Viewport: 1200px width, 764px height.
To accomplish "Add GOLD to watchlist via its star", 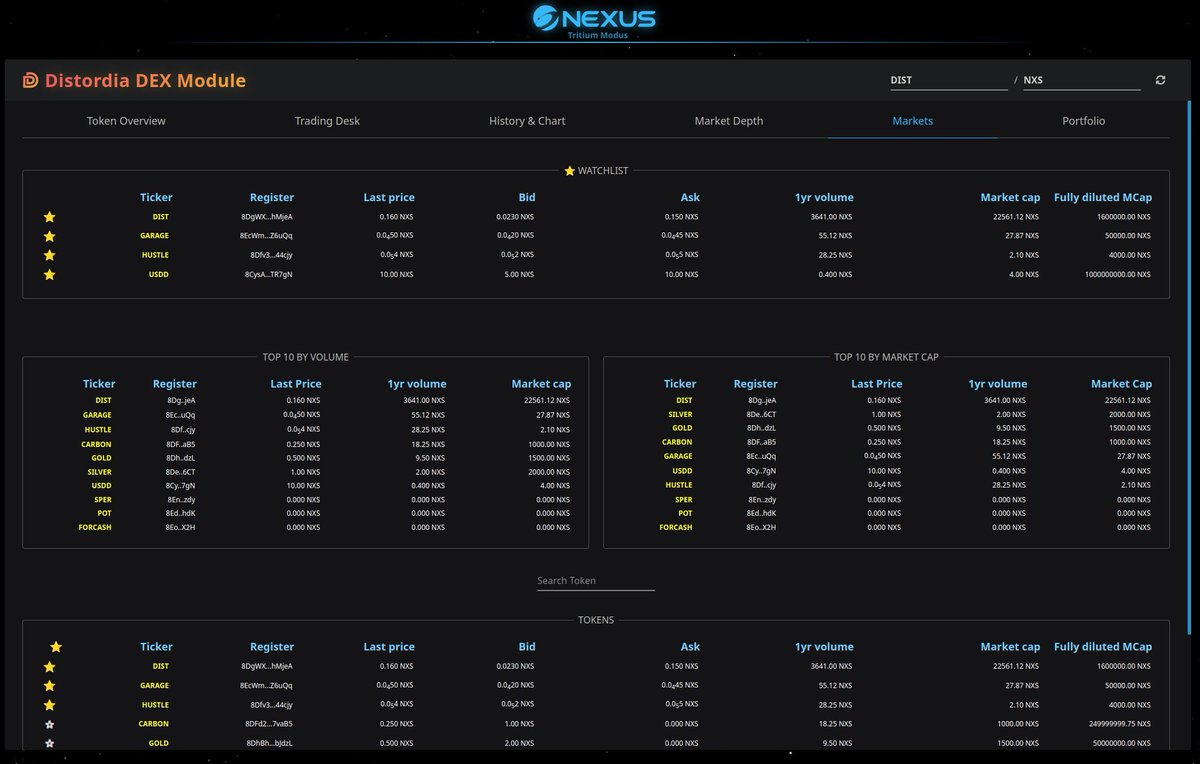I will click(x=49, y=743).
